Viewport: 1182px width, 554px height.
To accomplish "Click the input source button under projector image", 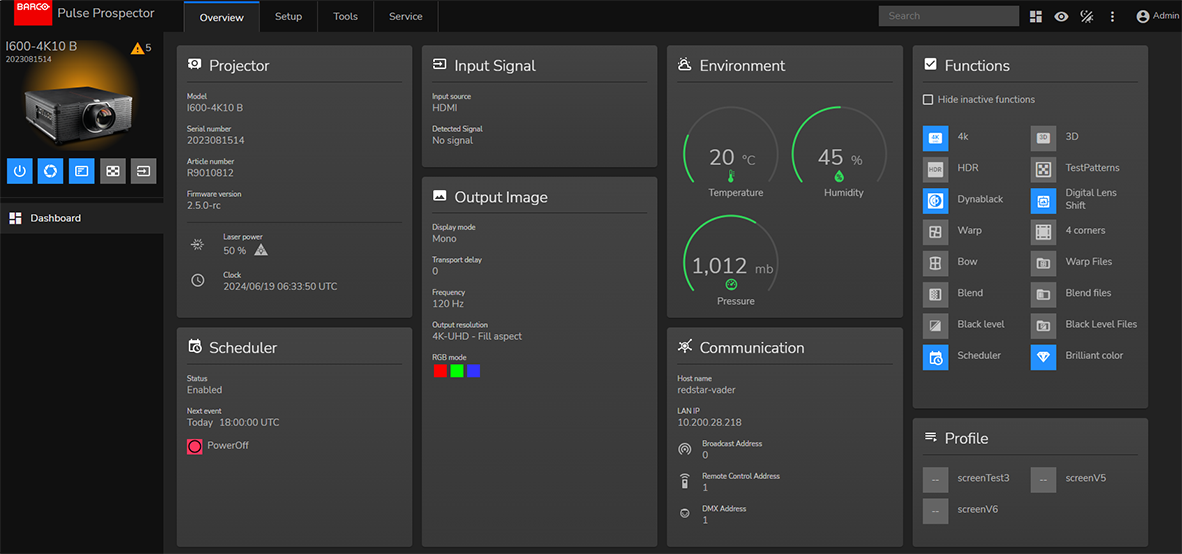I will click(144, 171).
